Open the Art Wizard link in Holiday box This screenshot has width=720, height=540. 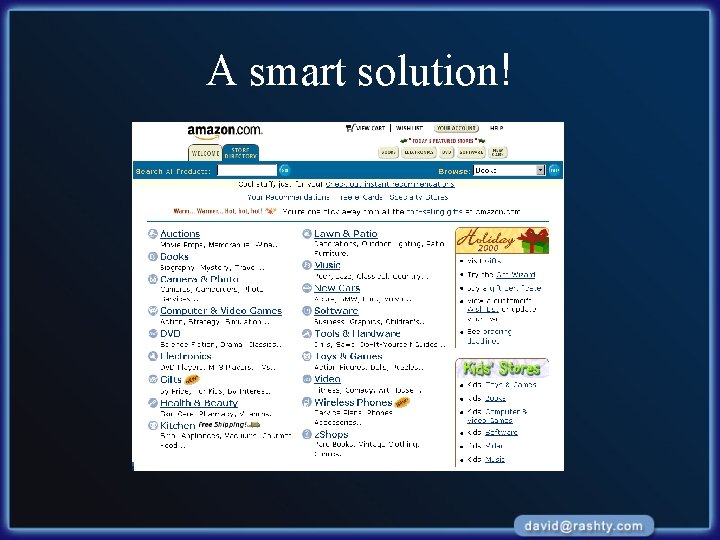click(515, 275)
